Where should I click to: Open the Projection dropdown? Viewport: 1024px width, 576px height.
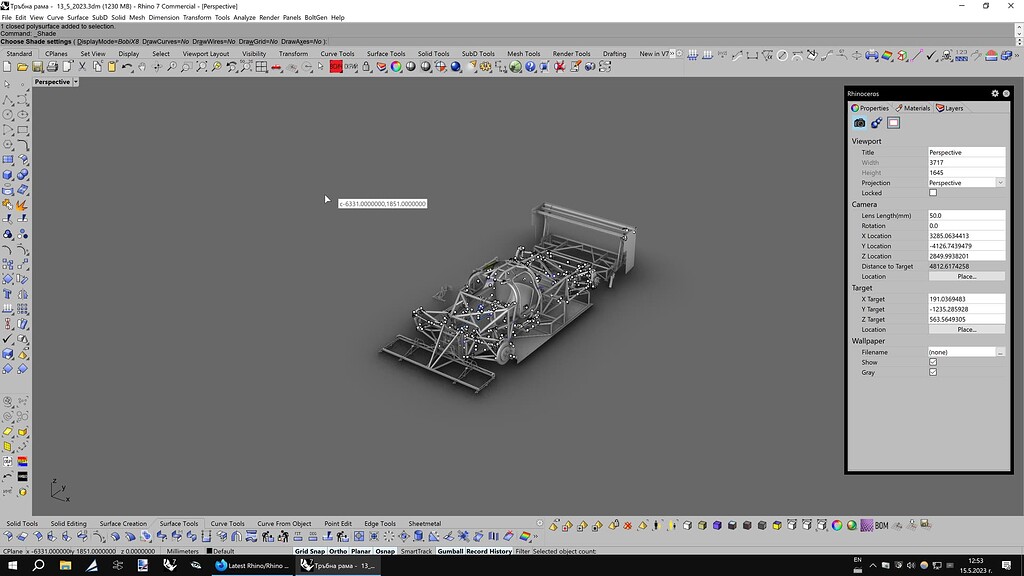click(x=999, y=183)
